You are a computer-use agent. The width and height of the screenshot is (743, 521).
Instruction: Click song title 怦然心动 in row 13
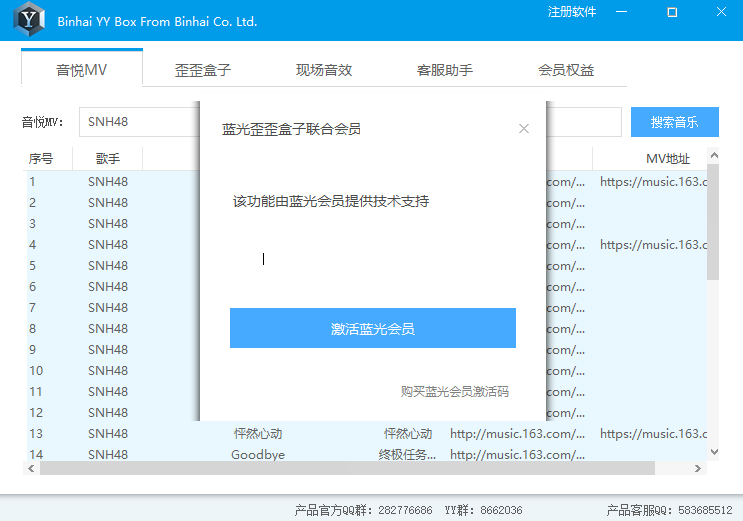258,433
